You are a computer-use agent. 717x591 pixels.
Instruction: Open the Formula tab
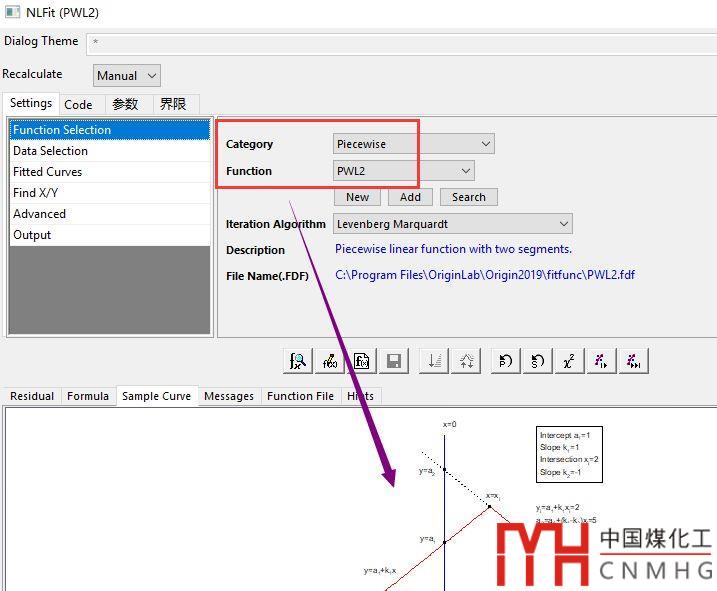point(88,396)
